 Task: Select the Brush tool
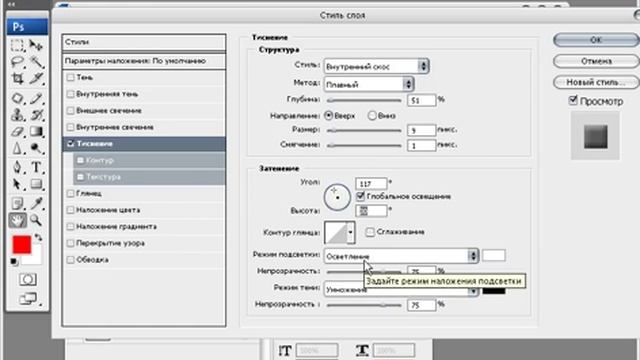[x=36, y=98]
